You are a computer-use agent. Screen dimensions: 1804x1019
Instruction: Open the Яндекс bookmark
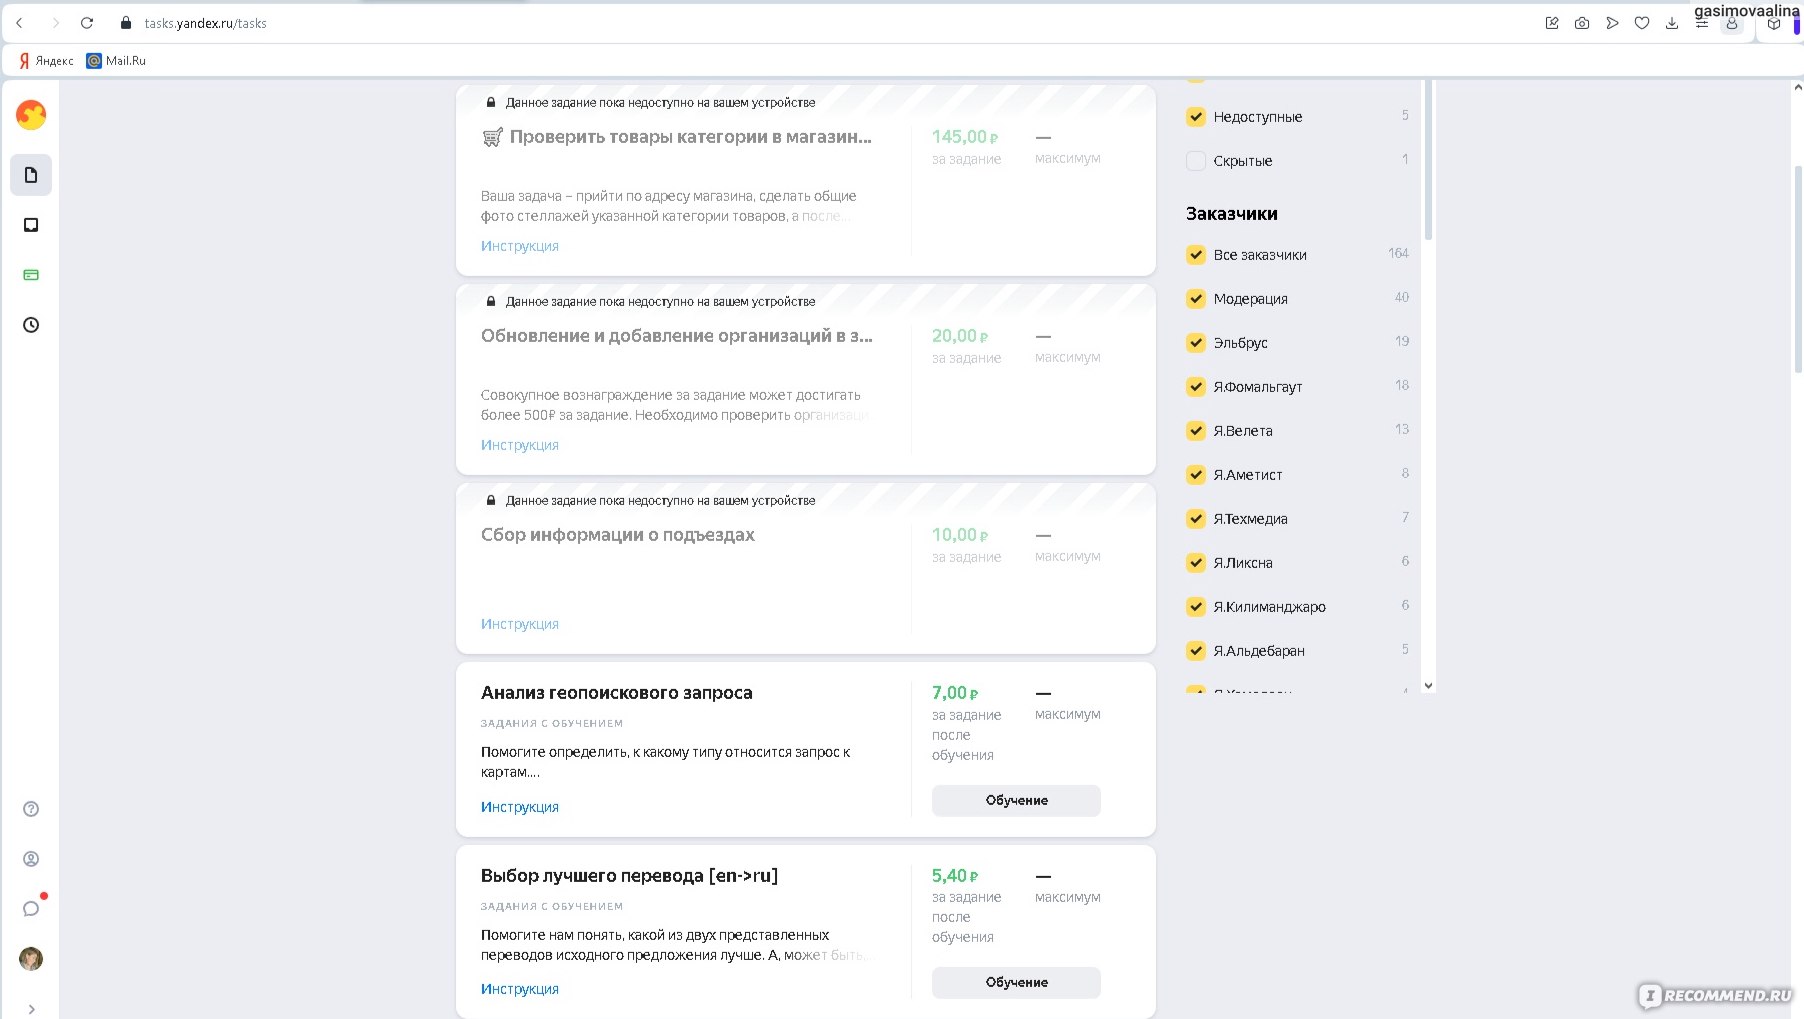(x=46, y=61)
